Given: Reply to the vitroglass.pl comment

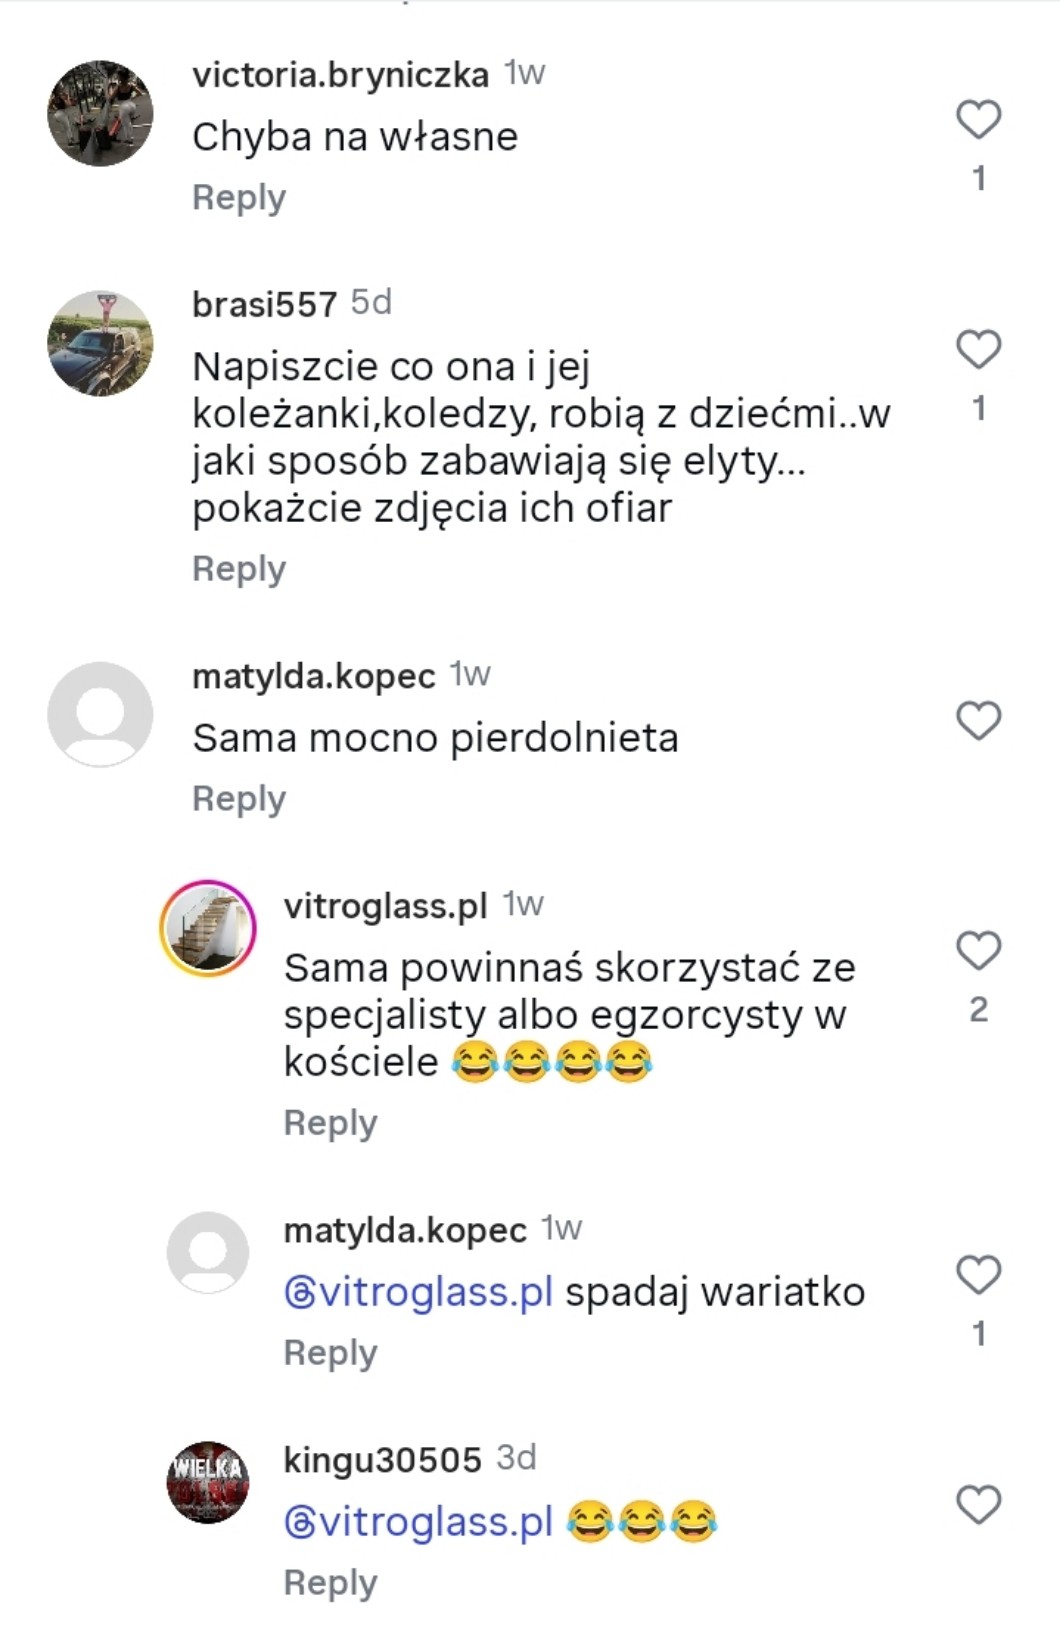Looking at the screenshot, I should click(330, 1123).
